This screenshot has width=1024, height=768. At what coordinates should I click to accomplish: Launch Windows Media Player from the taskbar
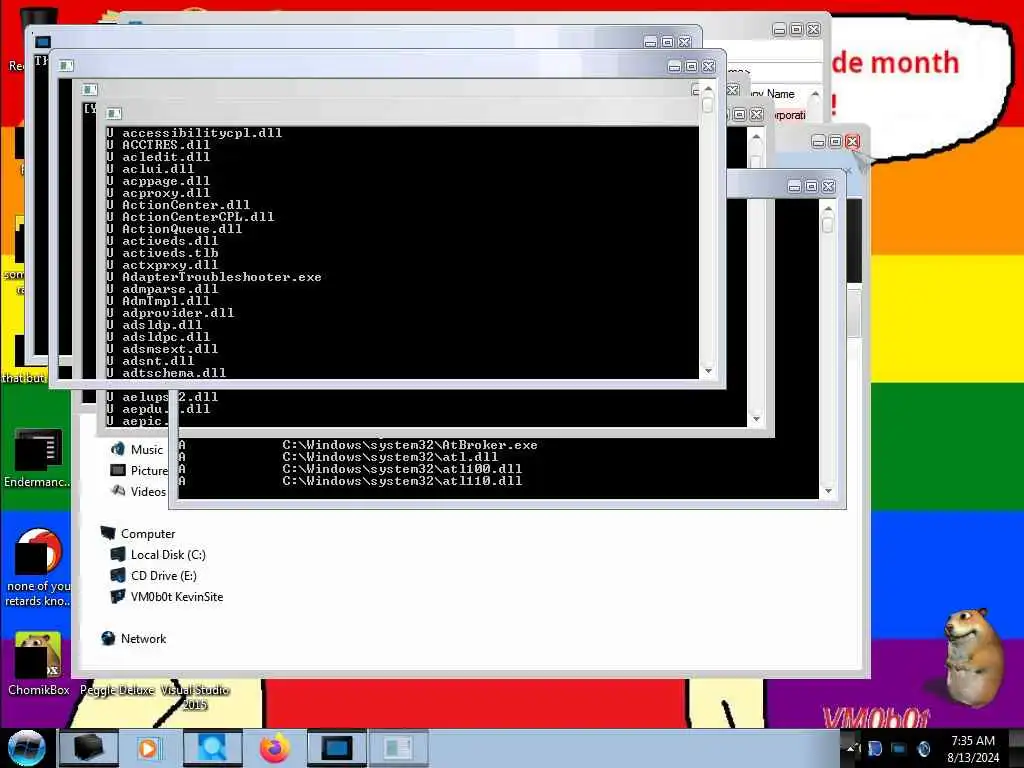(x=148, y=748)
